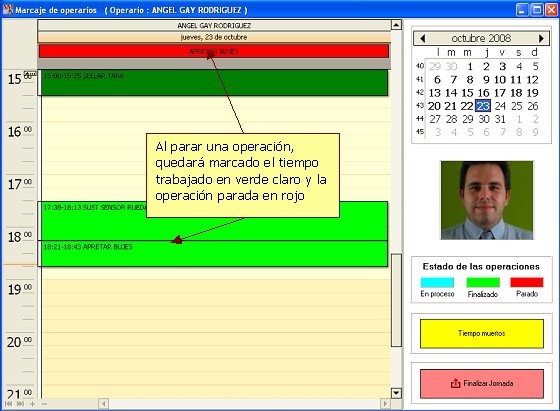The image size is (560, 411).
Task: Click the Finalizar Jornada button
Action: 482,384
